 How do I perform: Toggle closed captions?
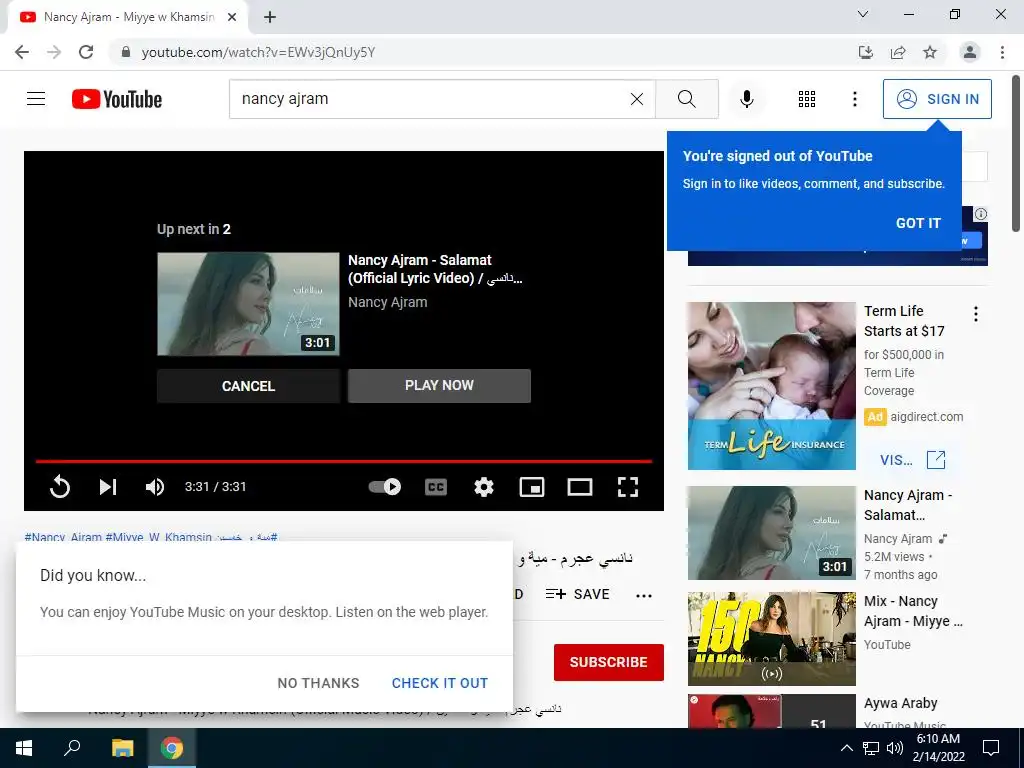pyautogui.click(x=436, y=487)
